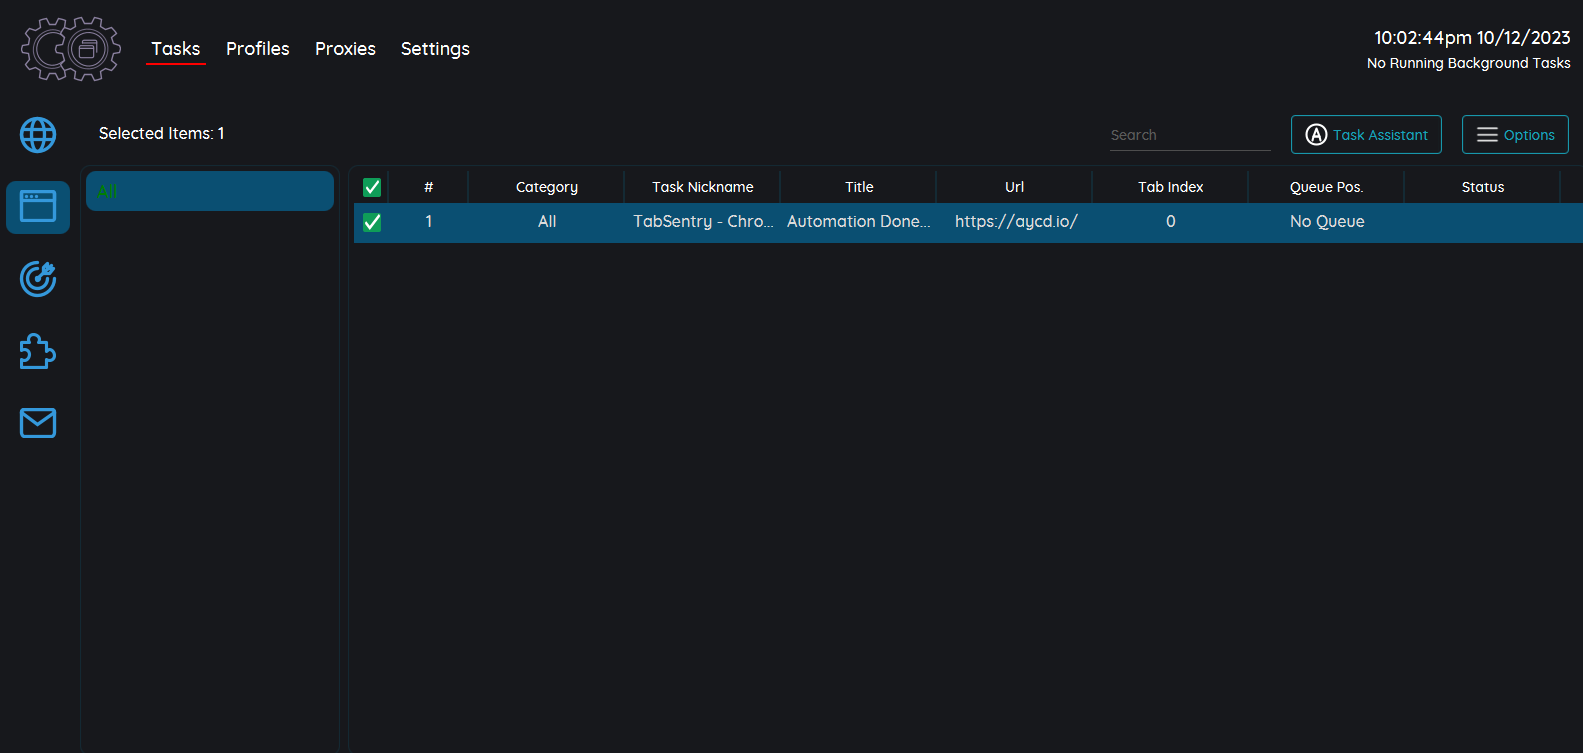Click the No Queue cell
The width and height of the screenshot is (1583, 753).
[x=1327, y=222]
